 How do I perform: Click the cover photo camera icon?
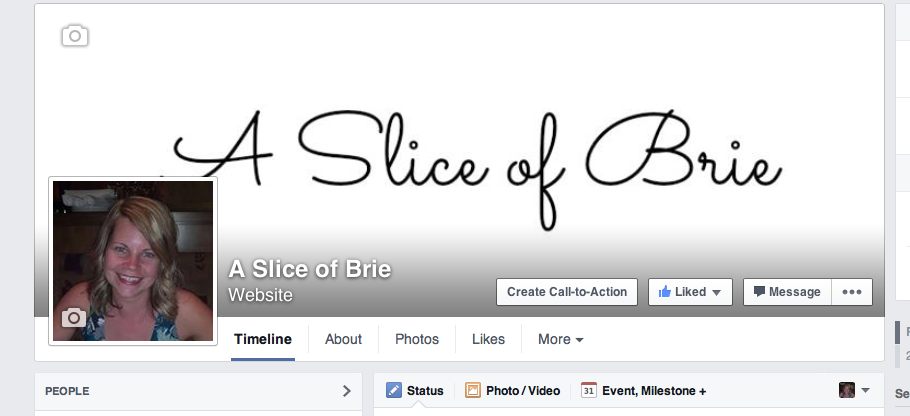(75, 36)
